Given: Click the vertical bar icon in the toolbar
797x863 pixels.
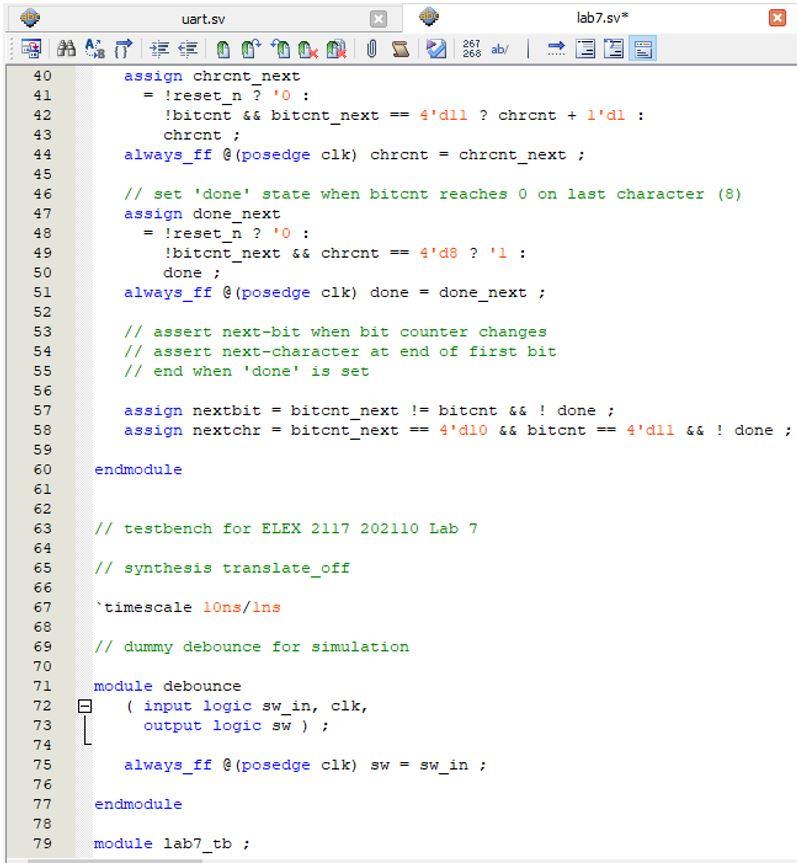Looking at the screenshot, I should point(528,49).
